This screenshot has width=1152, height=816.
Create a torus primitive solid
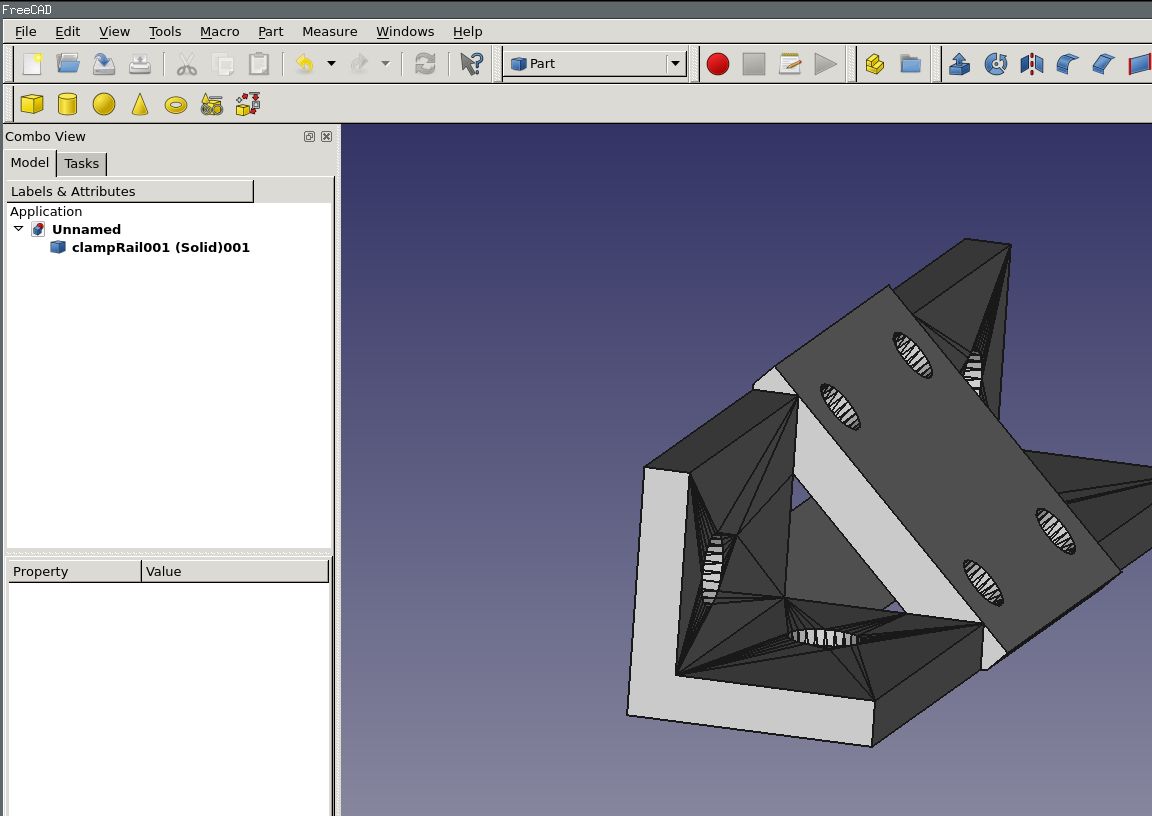(x=176, y=104)
